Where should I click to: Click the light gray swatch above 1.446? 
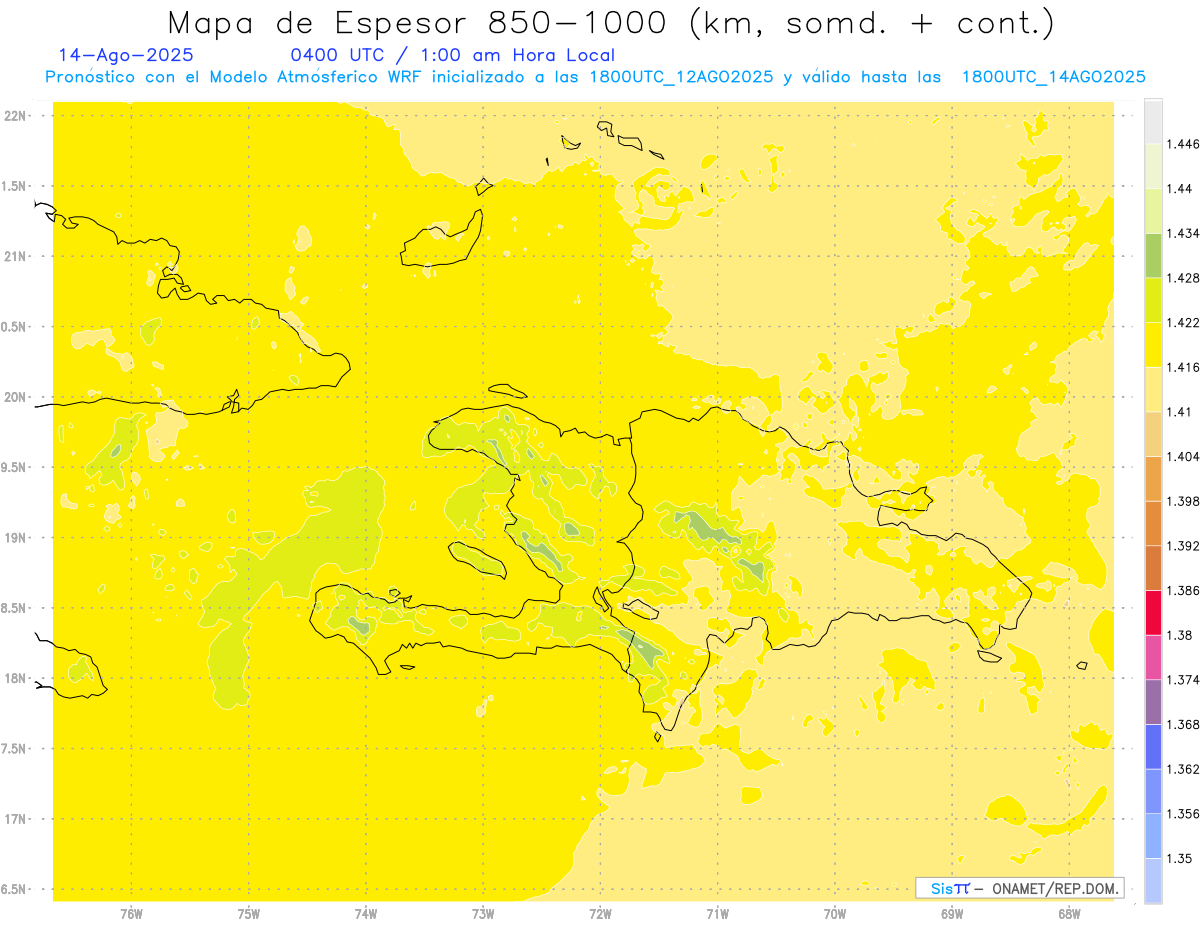(x=1153, y=122)
